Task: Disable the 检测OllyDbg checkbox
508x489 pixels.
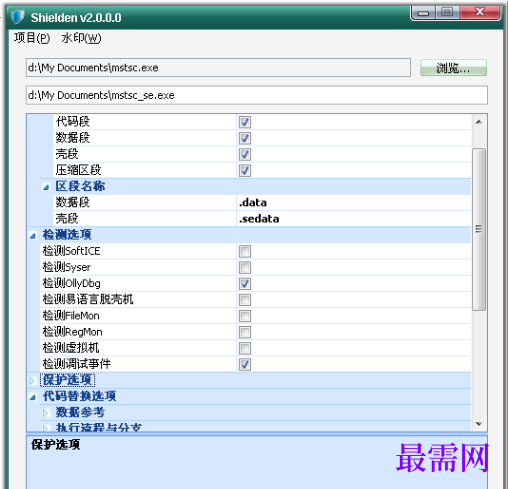Action: [245, 284]
